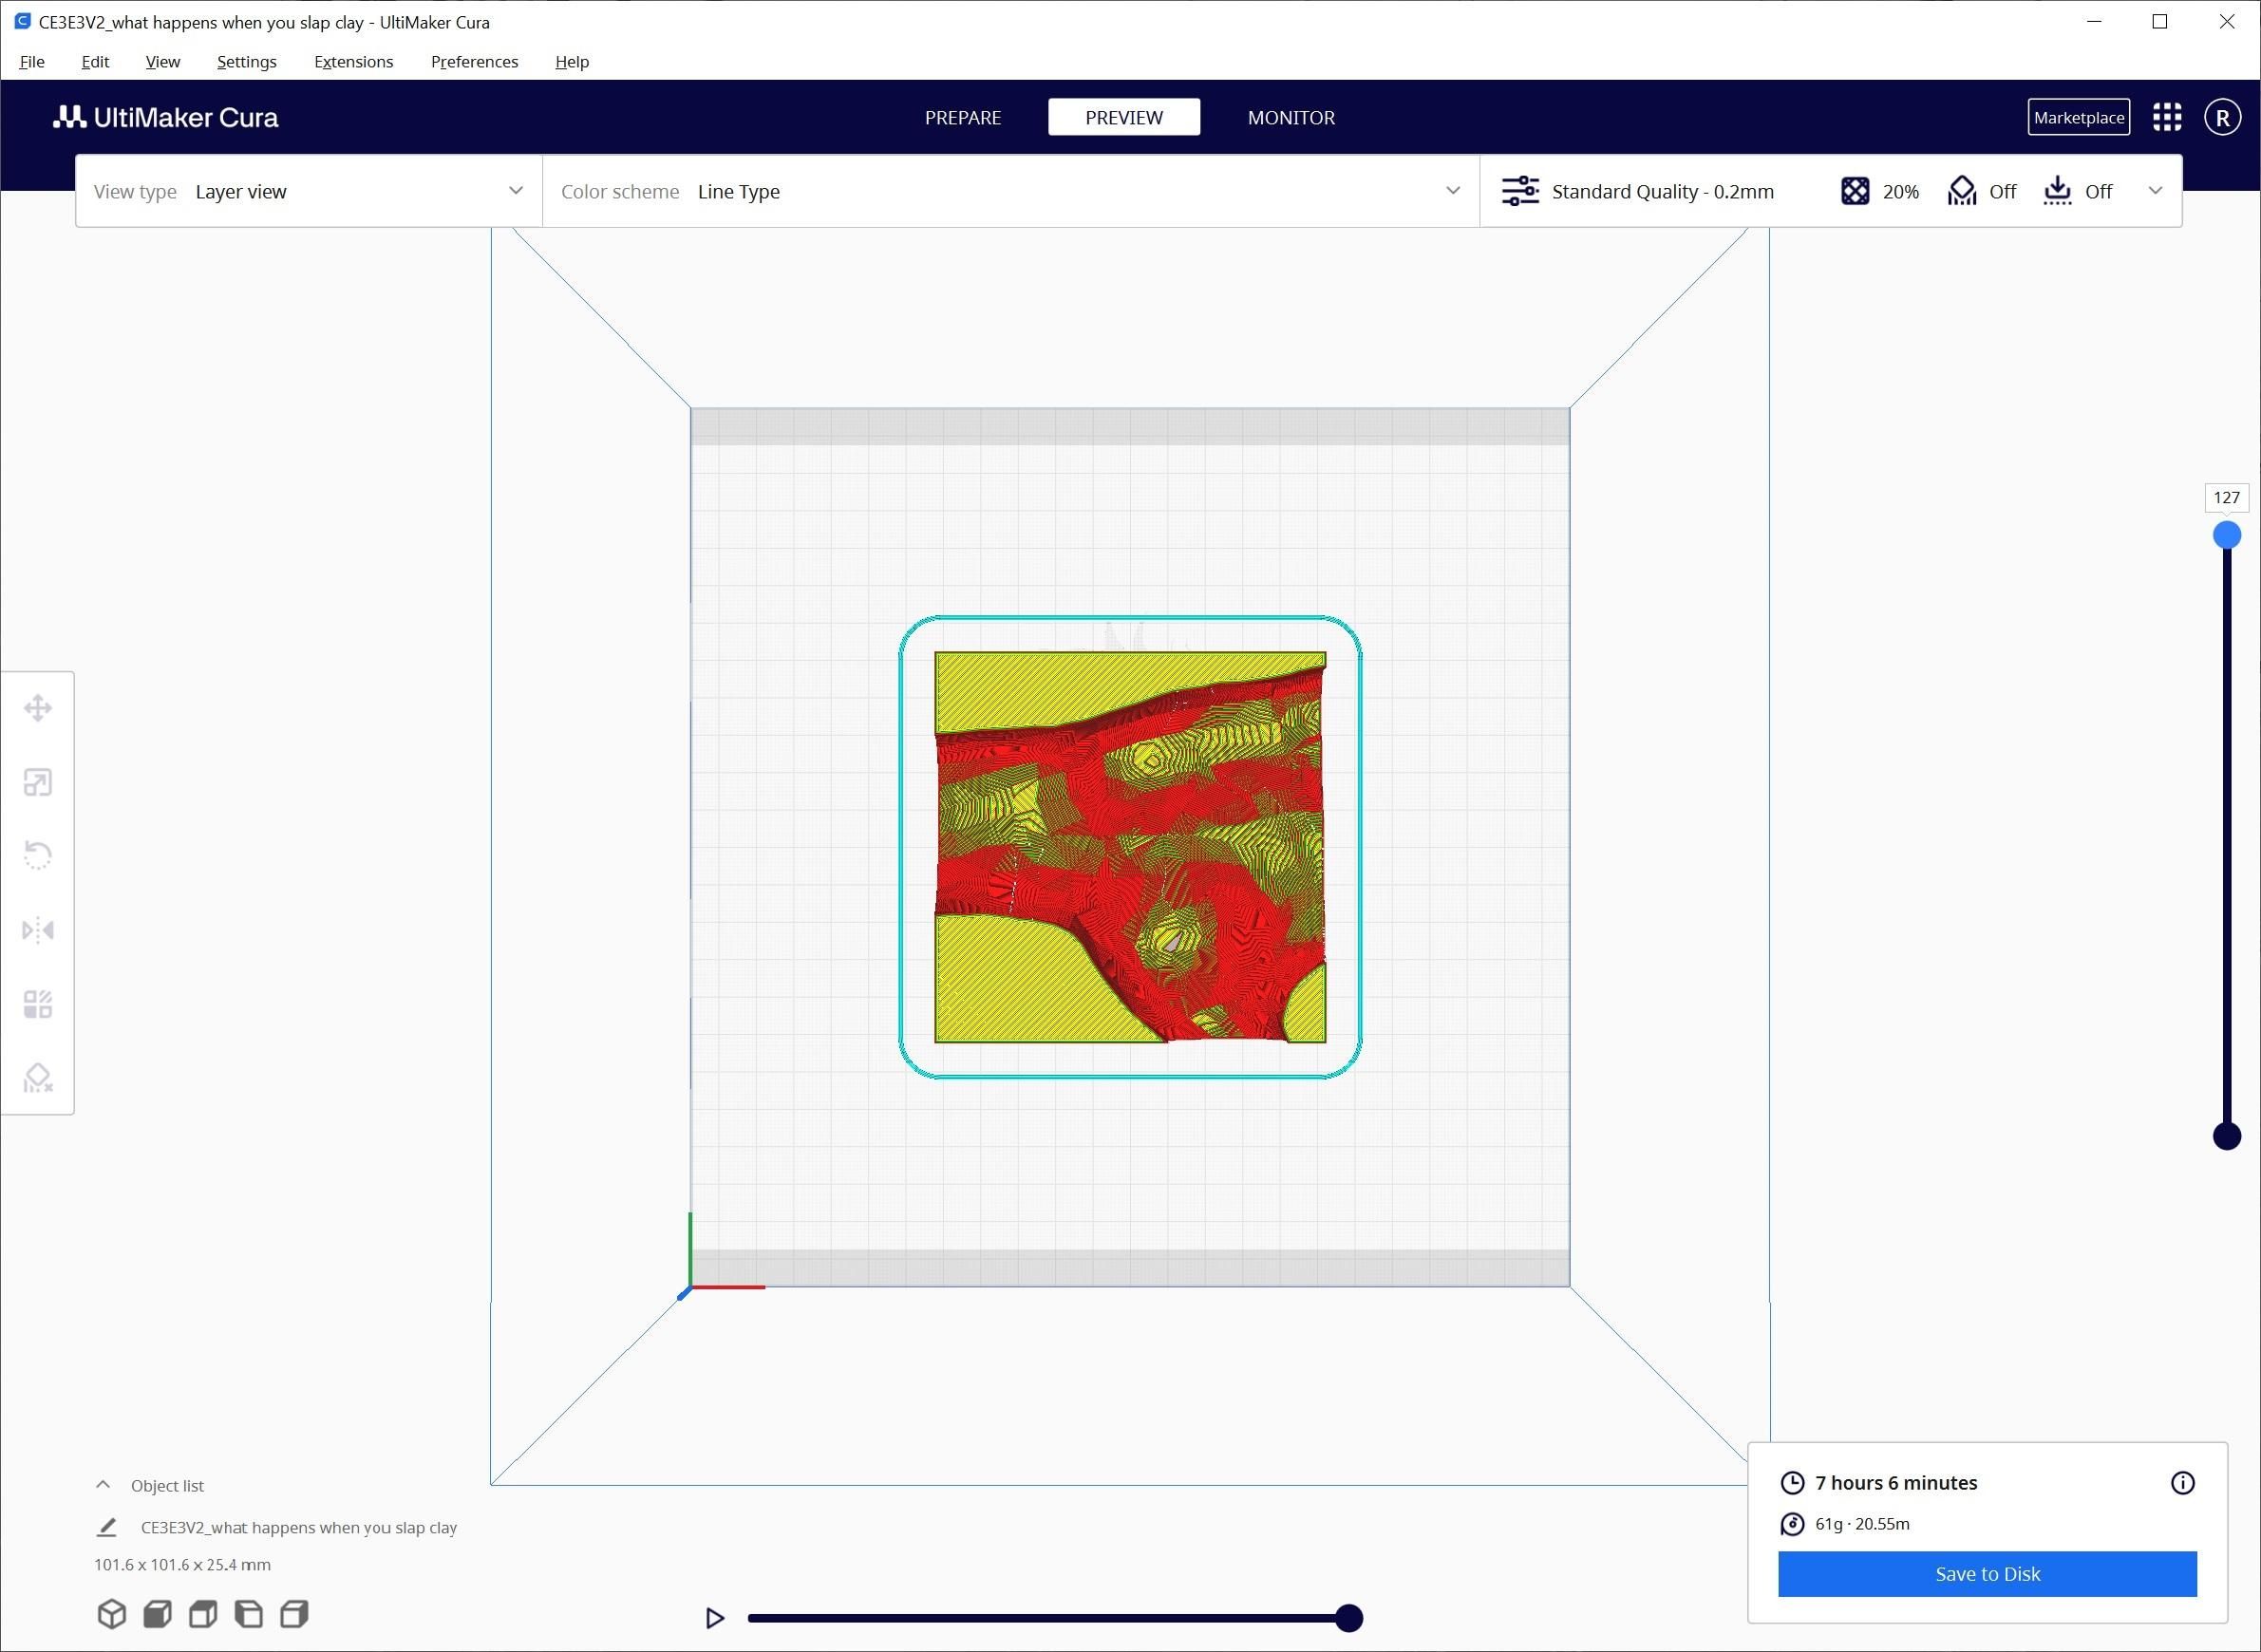Select the Support Blocker tool
Viewport: 2261px width, 1652px height.
click(38, 1078)
